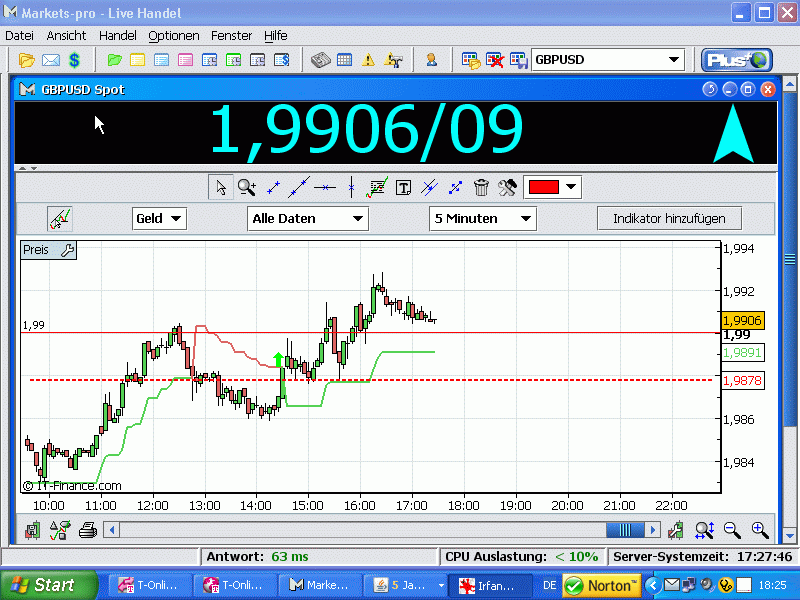Viewport: 800px width, 600px height.
Task: Open the 5 Minuten timeframe dropdown
Action: tap(483, 219)
